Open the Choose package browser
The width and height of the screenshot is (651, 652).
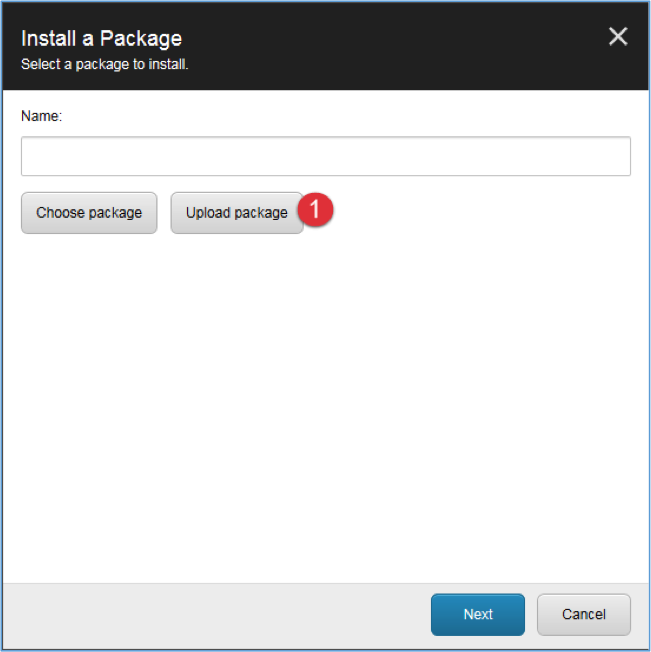89,213
